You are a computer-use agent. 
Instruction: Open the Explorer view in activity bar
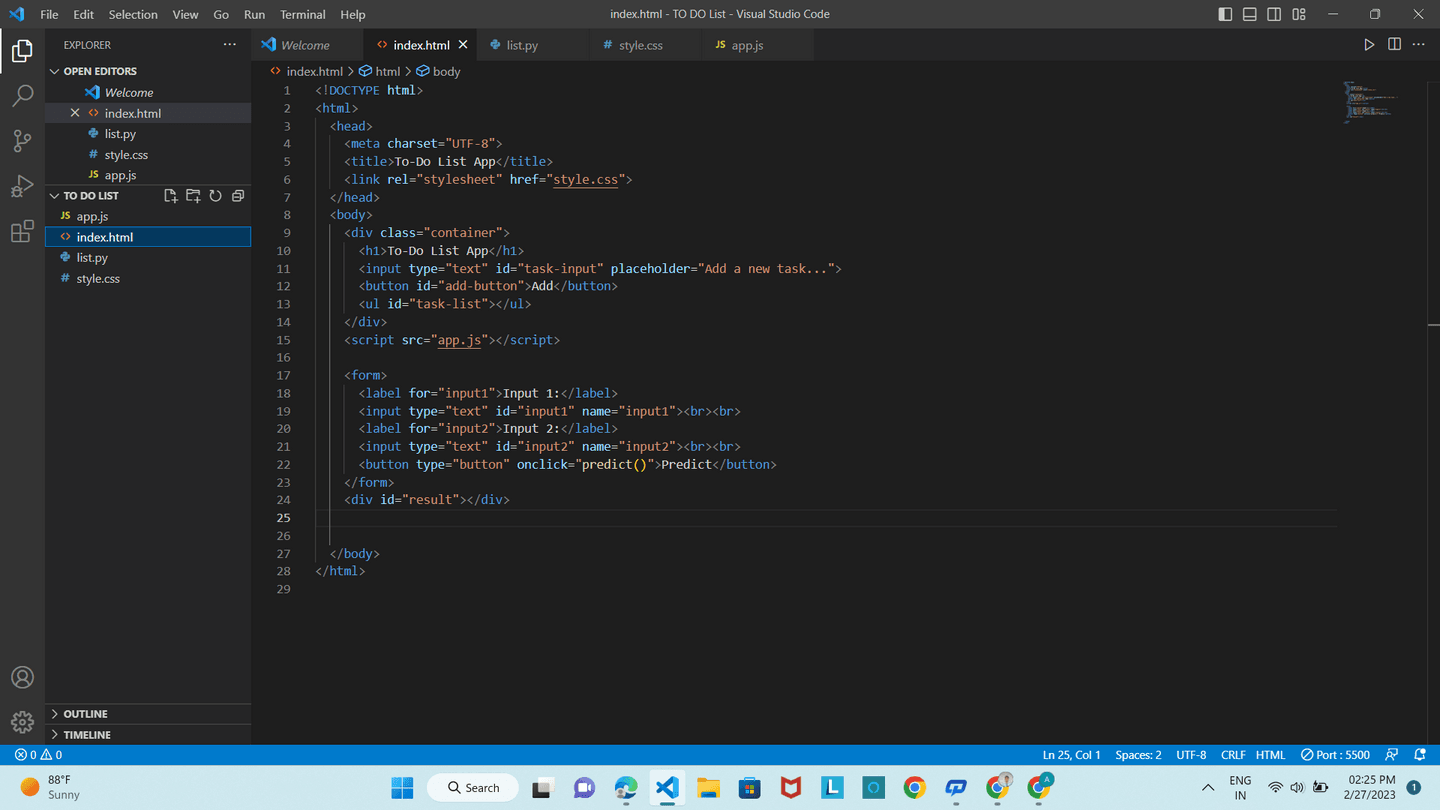[22, 50]
